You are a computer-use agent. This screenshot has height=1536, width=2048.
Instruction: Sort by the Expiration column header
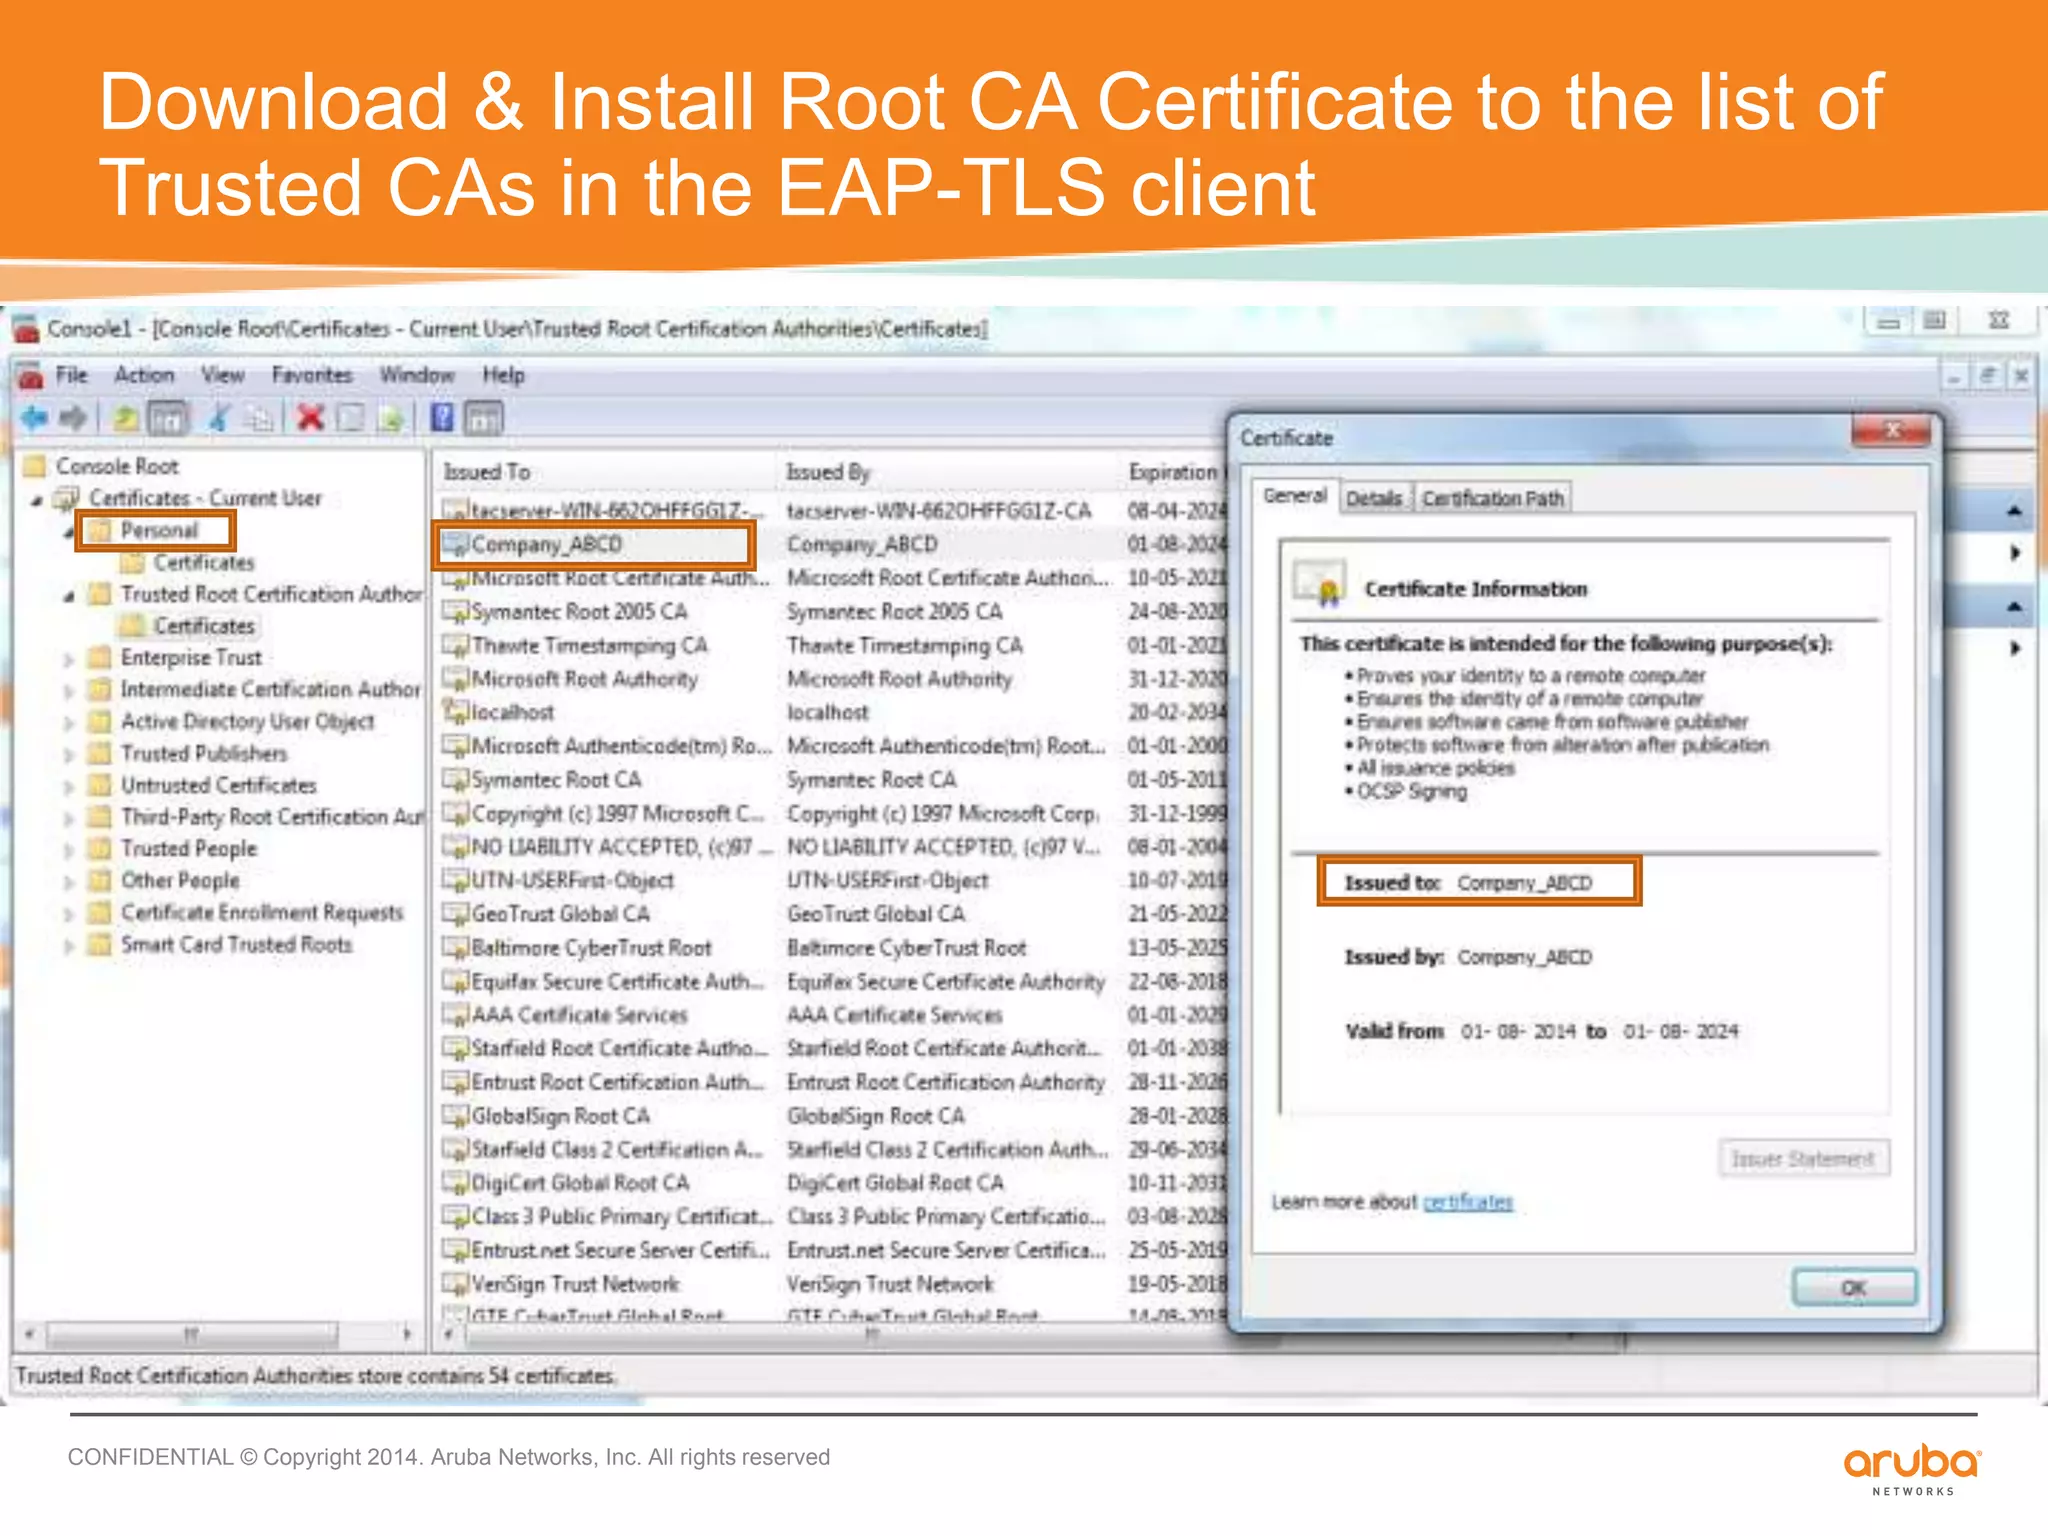click(x=1173, y=472)
